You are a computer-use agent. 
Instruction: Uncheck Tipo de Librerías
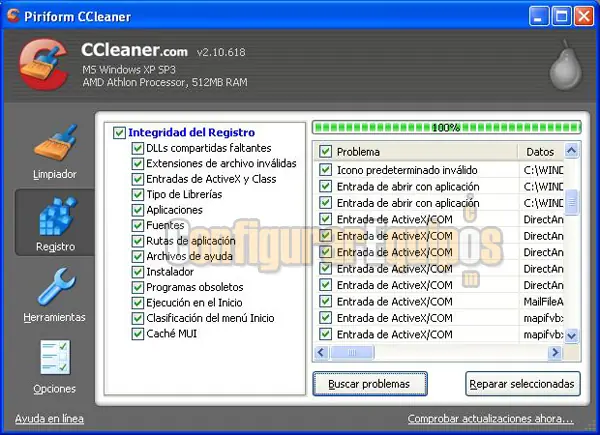pyautogui.click(x=137, y=194)
